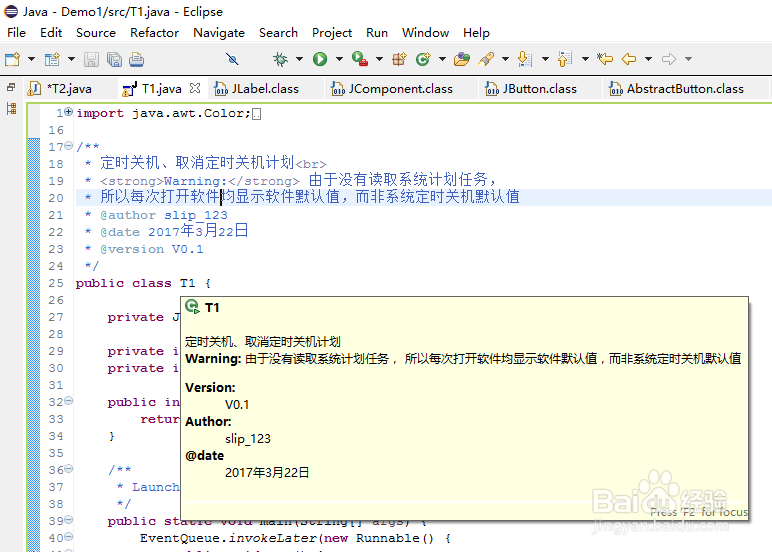Click the green Run button
Viewport: 772px width, 552px height.
coord(320,60)
